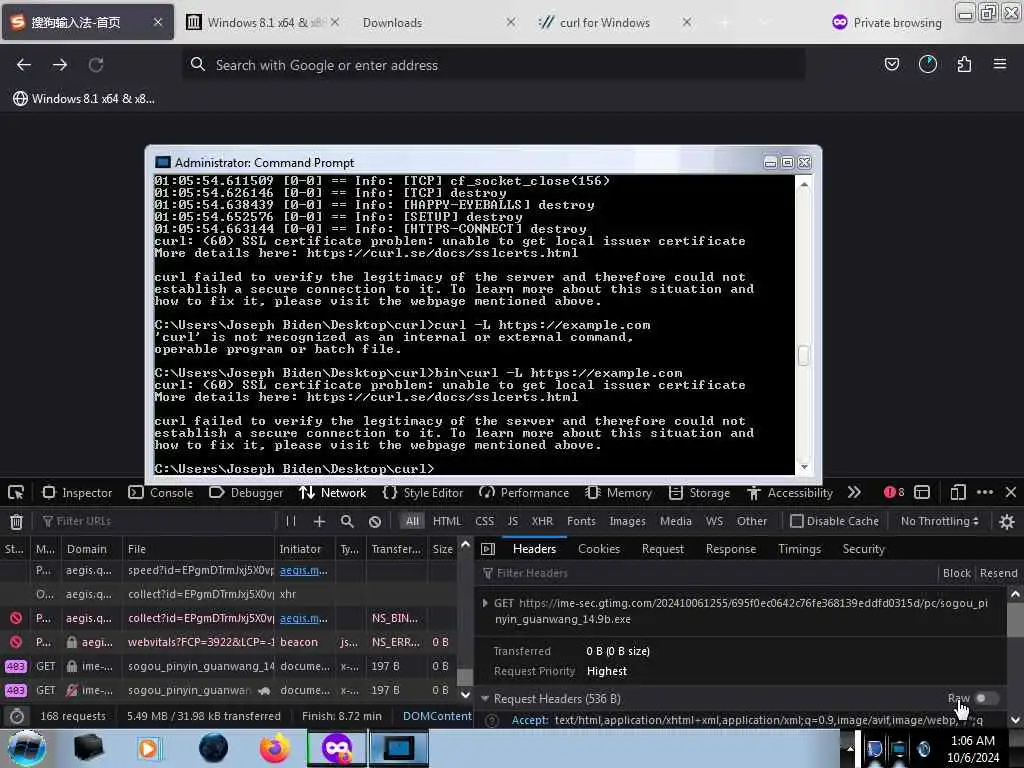Open the private browsing Firefox taskbar icon
The width and height of the screenshot is (1024, 768).
pyautogui.click(x=336, y=748)
